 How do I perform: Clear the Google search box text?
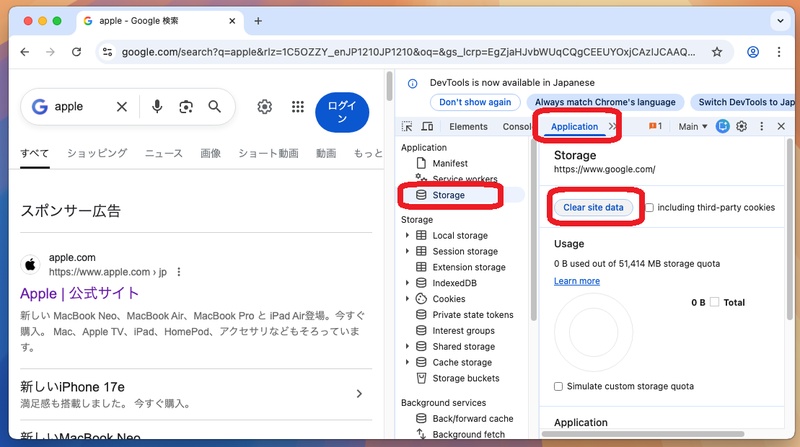(121, 107)
